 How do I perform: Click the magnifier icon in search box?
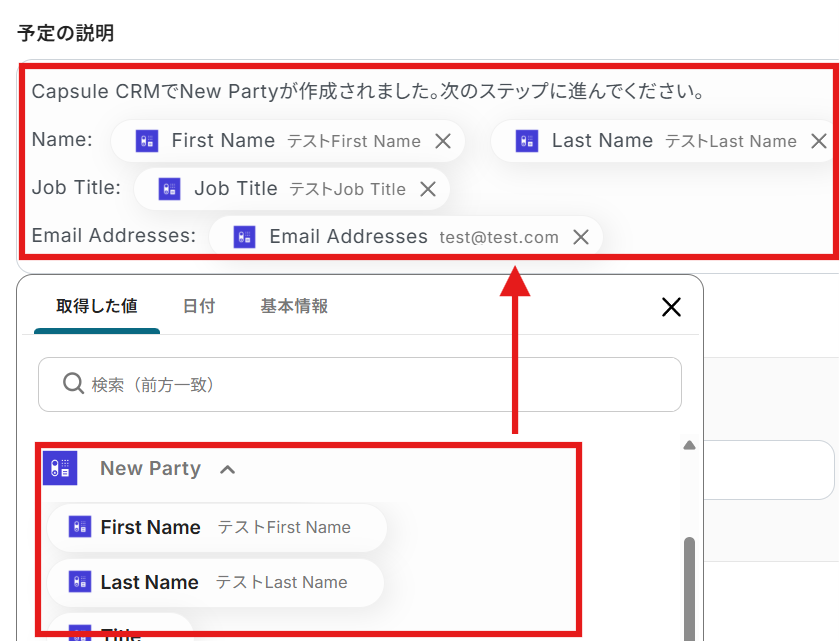click(x=73, y=384)
